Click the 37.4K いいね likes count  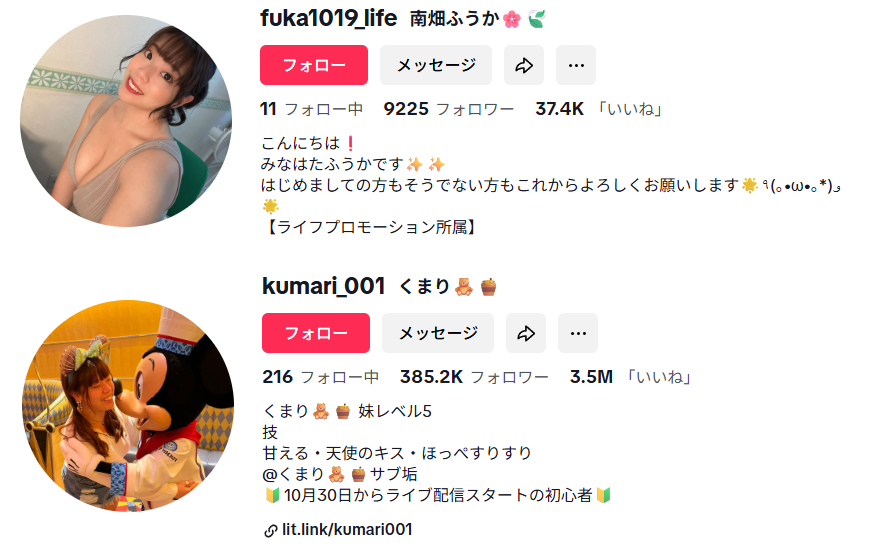[599, 109]
